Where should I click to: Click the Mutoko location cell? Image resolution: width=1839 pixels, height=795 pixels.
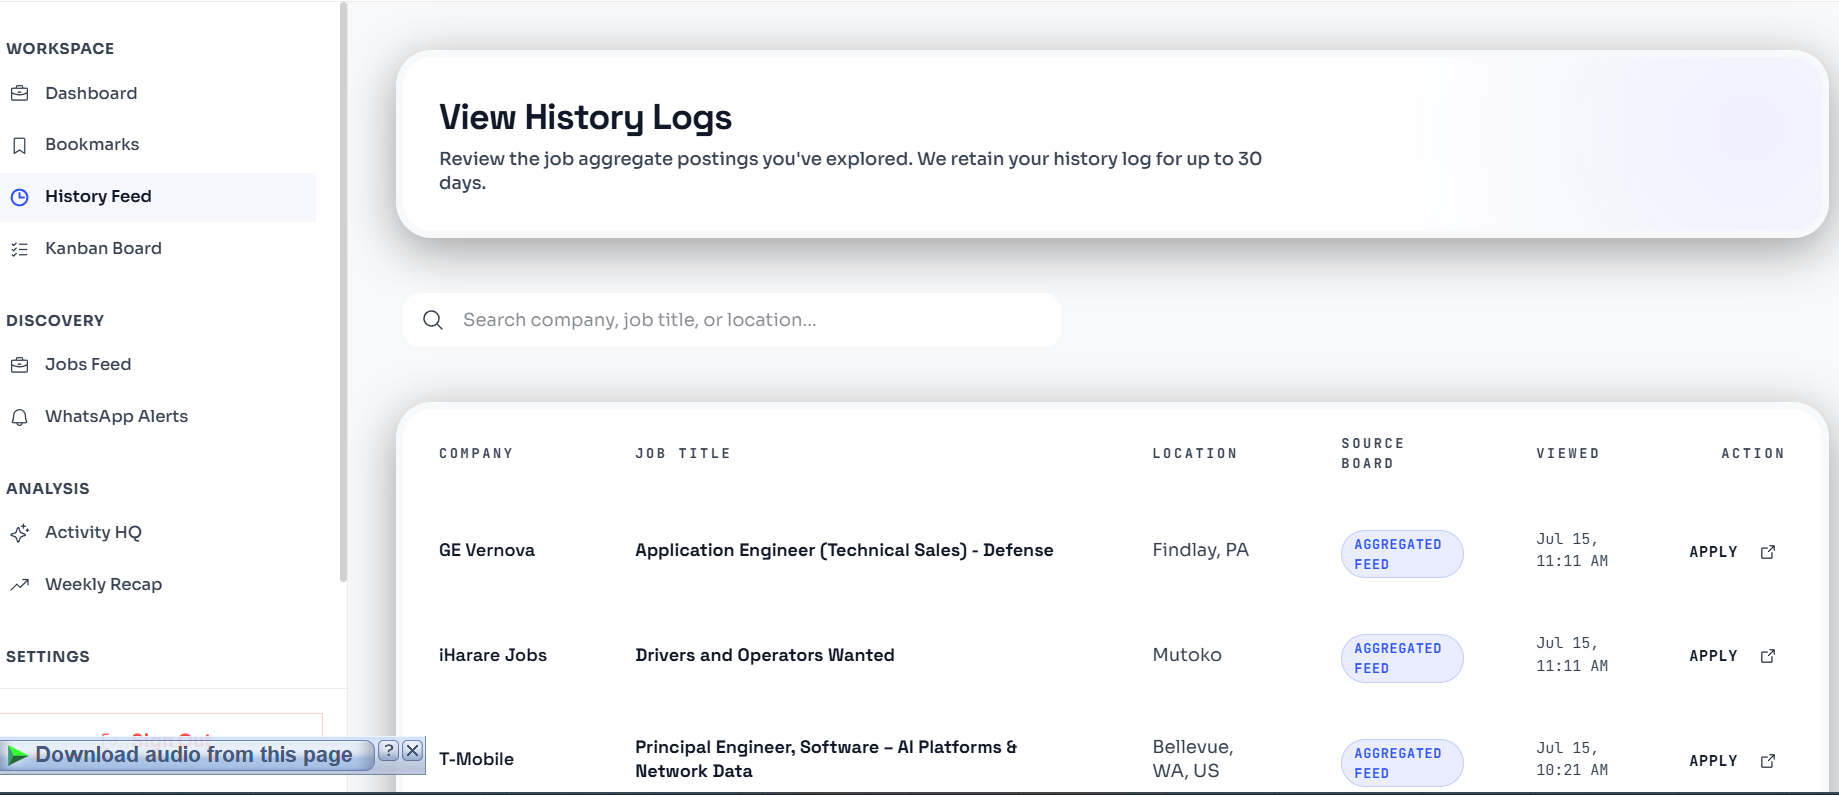point(1187,655)
